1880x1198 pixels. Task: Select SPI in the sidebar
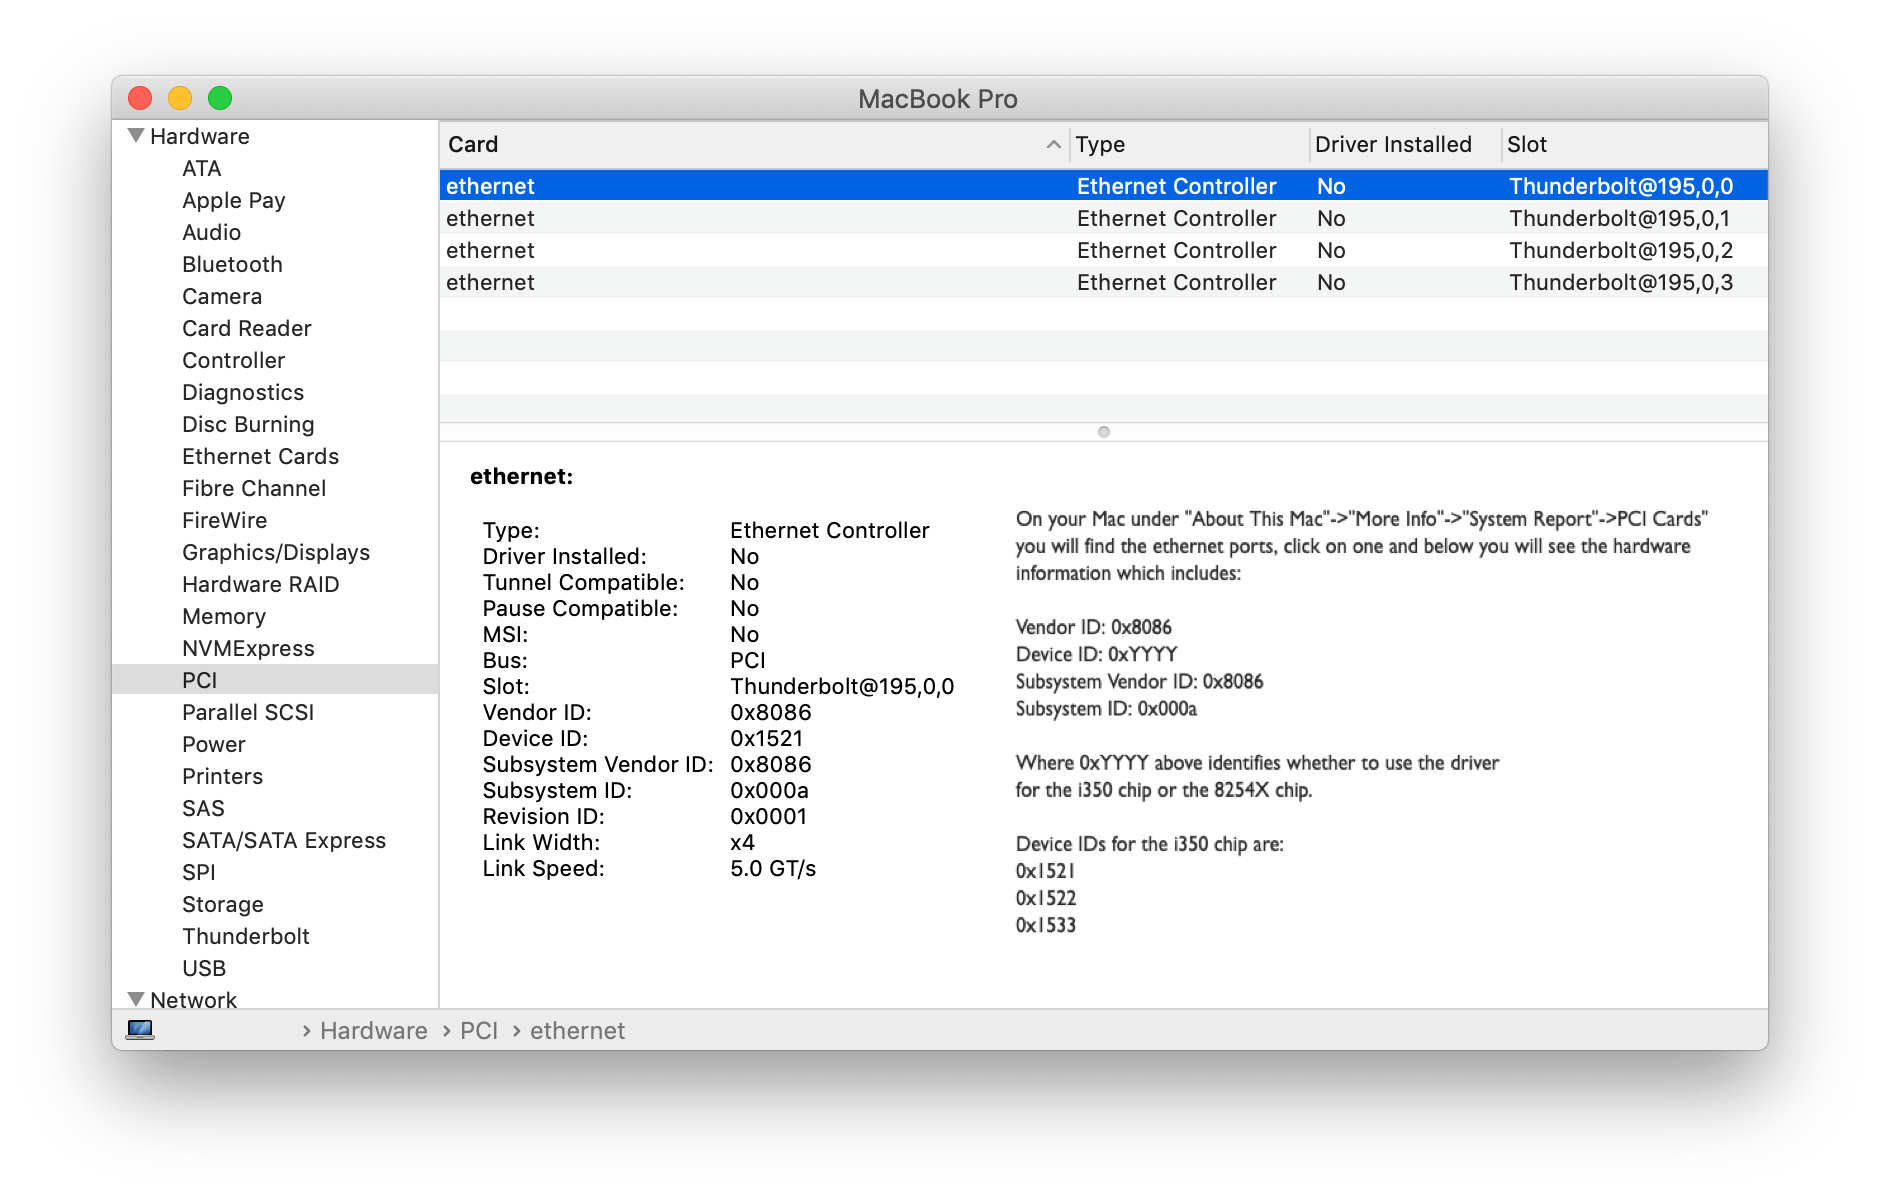[199, 872]
